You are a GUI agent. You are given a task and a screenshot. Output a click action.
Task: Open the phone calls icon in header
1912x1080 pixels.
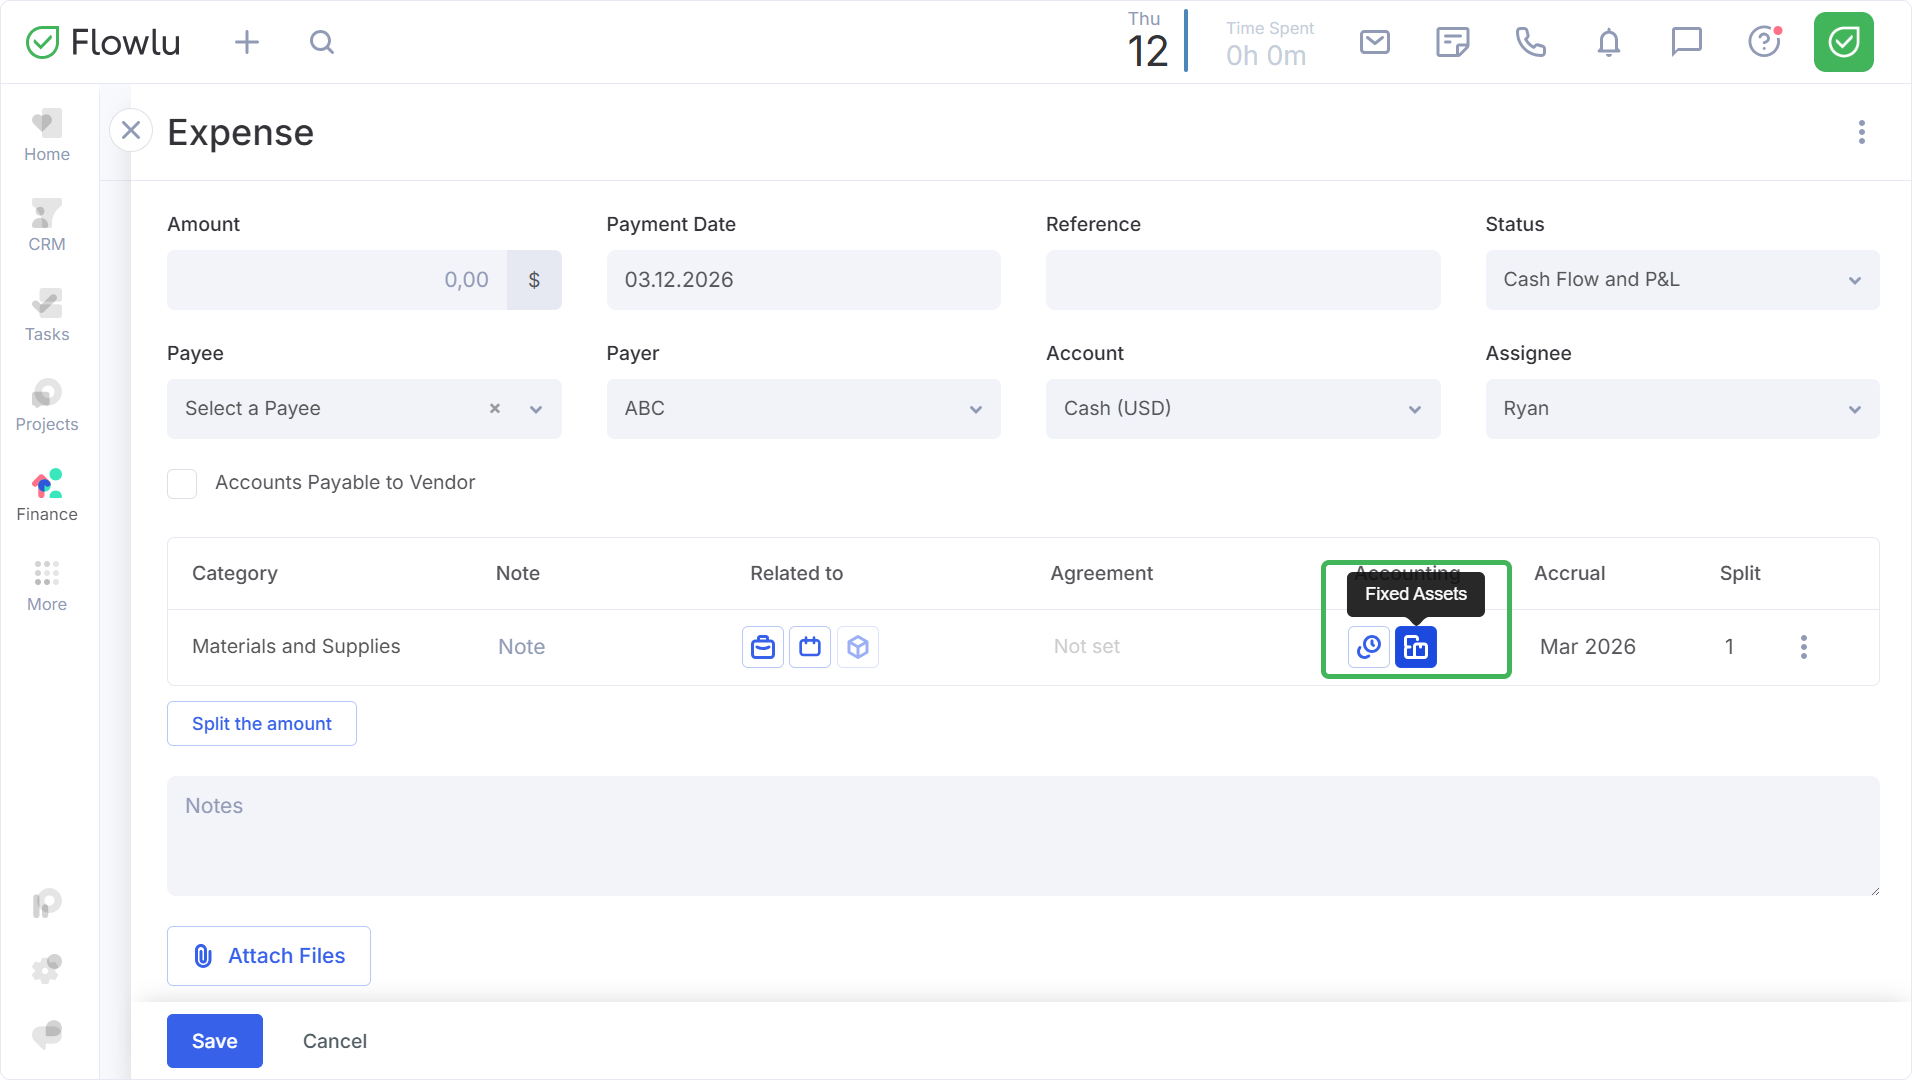click(1530, 42)
